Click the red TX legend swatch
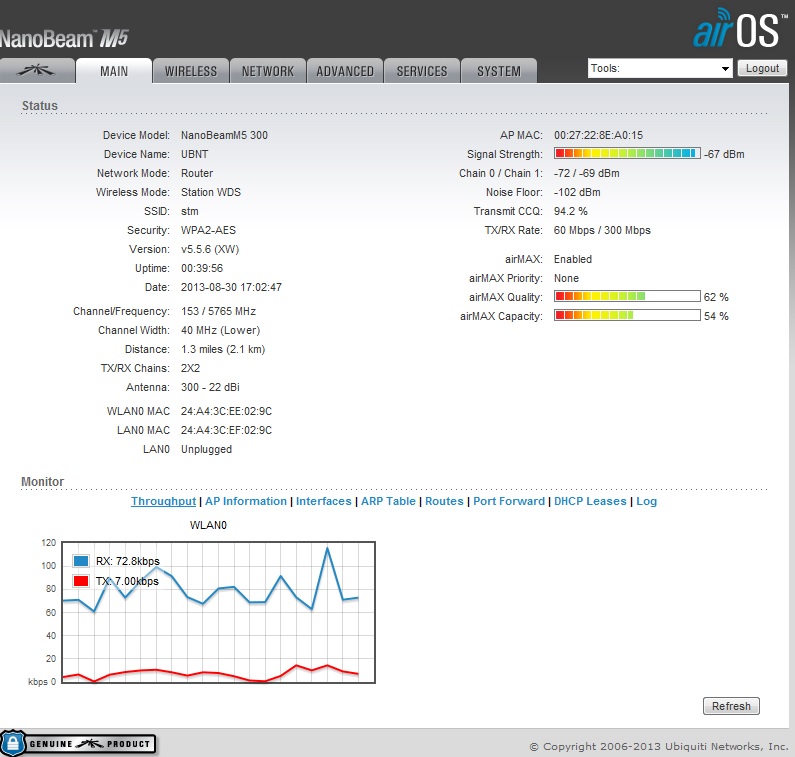This screenshot has width=795, height=757. coord(81,581)
